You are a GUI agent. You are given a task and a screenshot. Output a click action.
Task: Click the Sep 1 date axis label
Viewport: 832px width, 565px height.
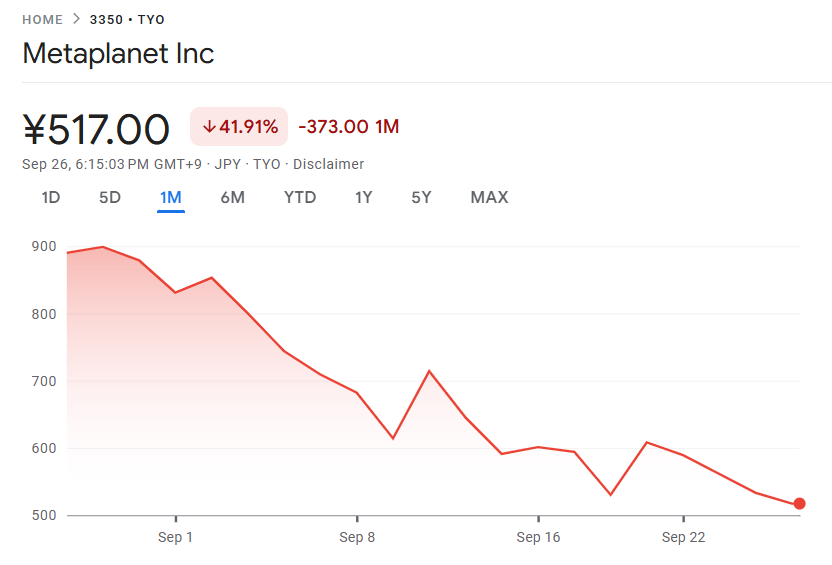175,538
